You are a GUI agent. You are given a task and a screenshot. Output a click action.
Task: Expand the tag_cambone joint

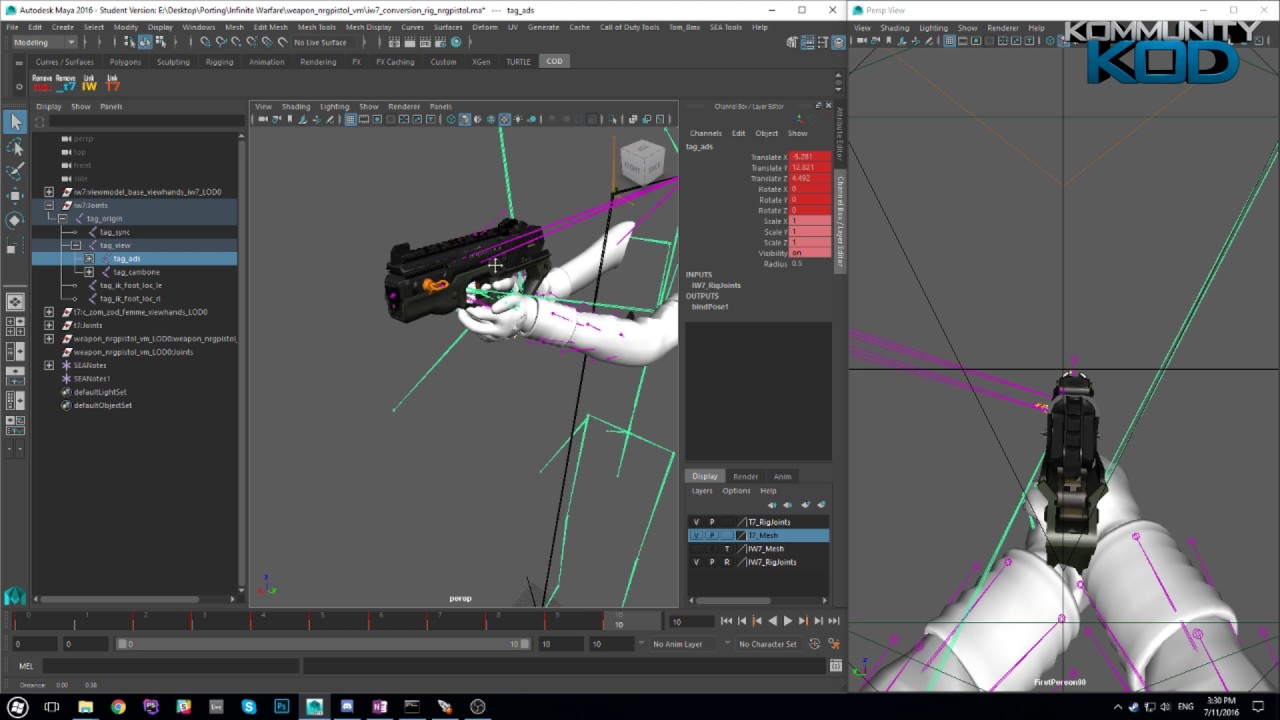click(89, 272)
